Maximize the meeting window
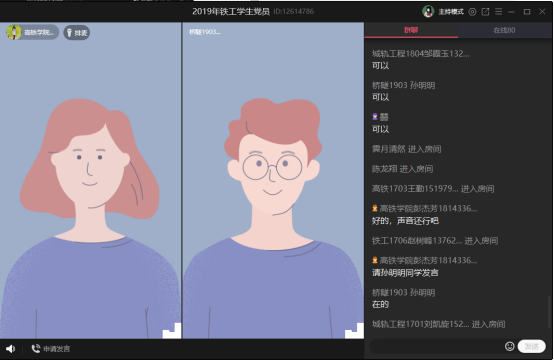 (527, 12)
